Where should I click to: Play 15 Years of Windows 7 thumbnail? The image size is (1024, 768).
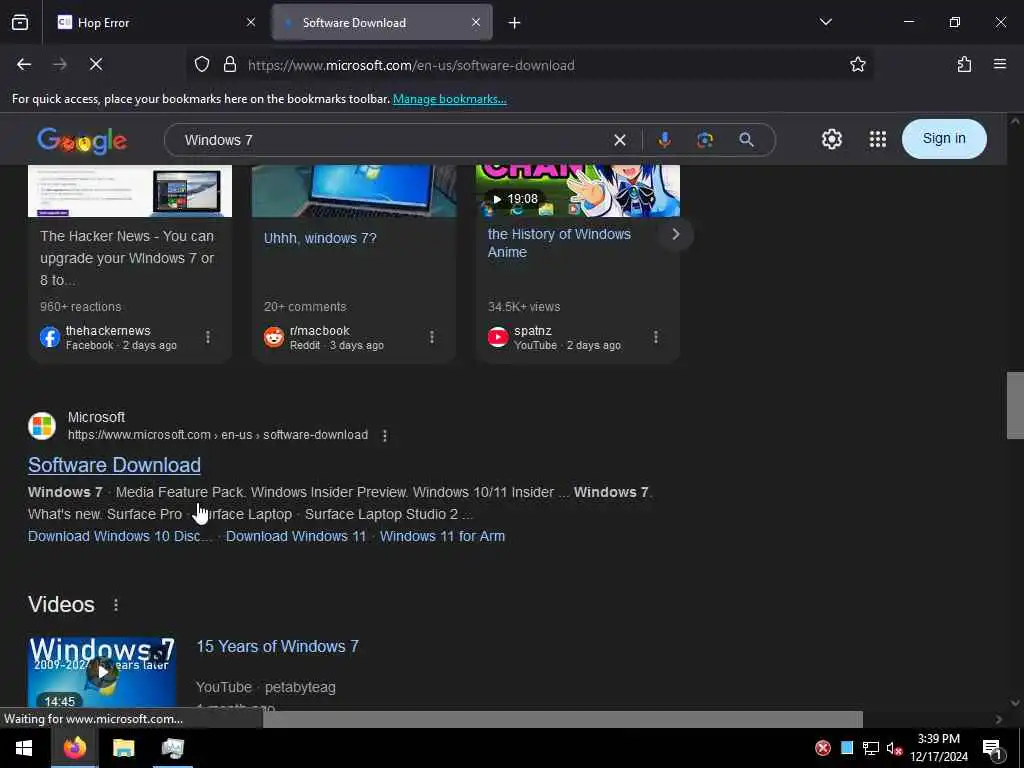point(102,672)
